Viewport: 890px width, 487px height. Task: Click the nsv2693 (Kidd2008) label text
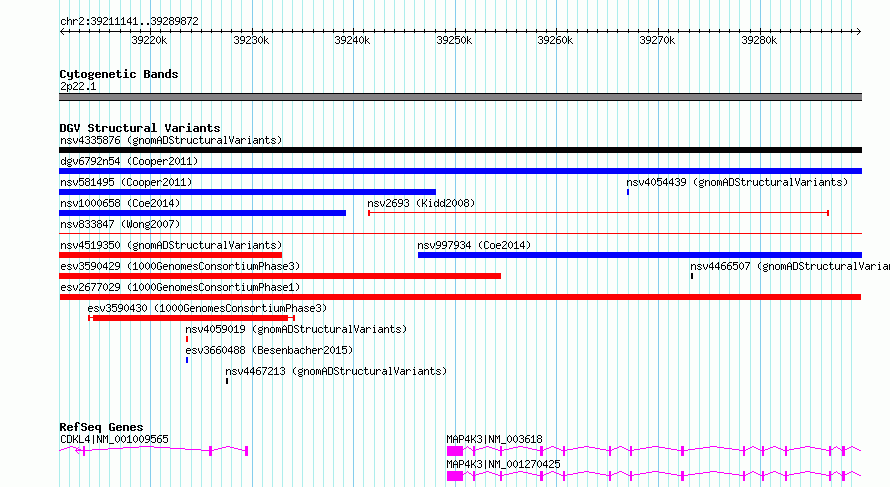421,203
